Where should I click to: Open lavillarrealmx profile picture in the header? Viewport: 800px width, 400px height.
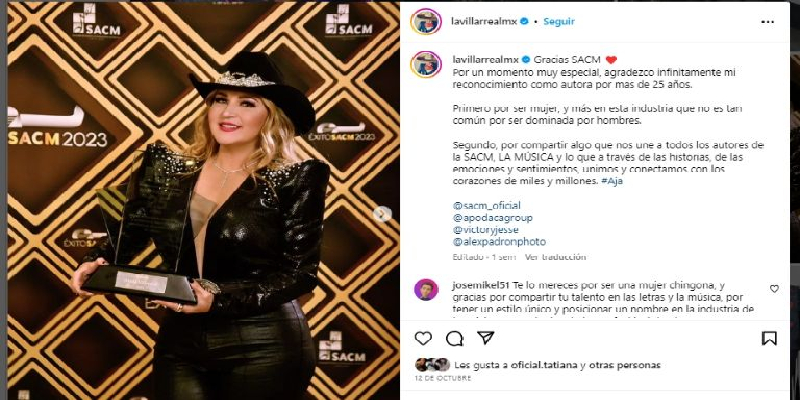[x=426, y=21]
